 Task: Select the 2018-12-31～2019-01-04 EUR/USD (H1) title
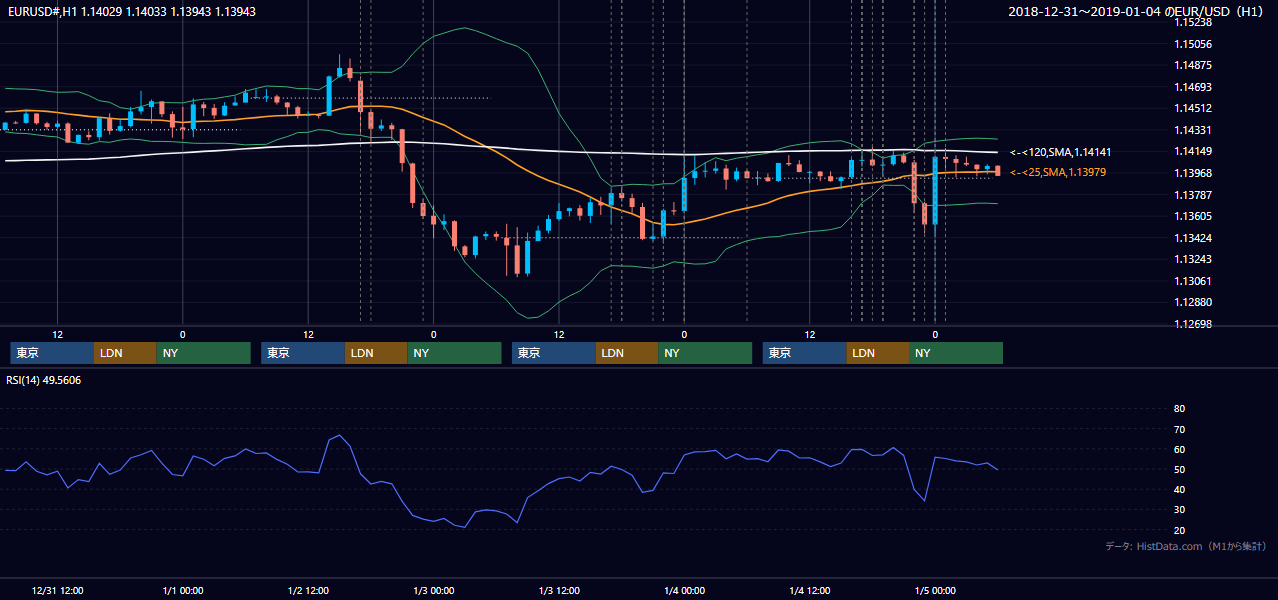[1137, 11]
